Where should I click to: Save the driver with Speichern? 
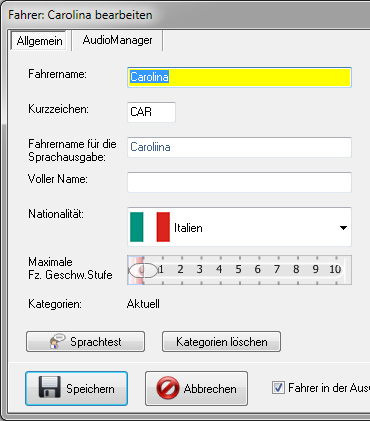click(76, 388)
